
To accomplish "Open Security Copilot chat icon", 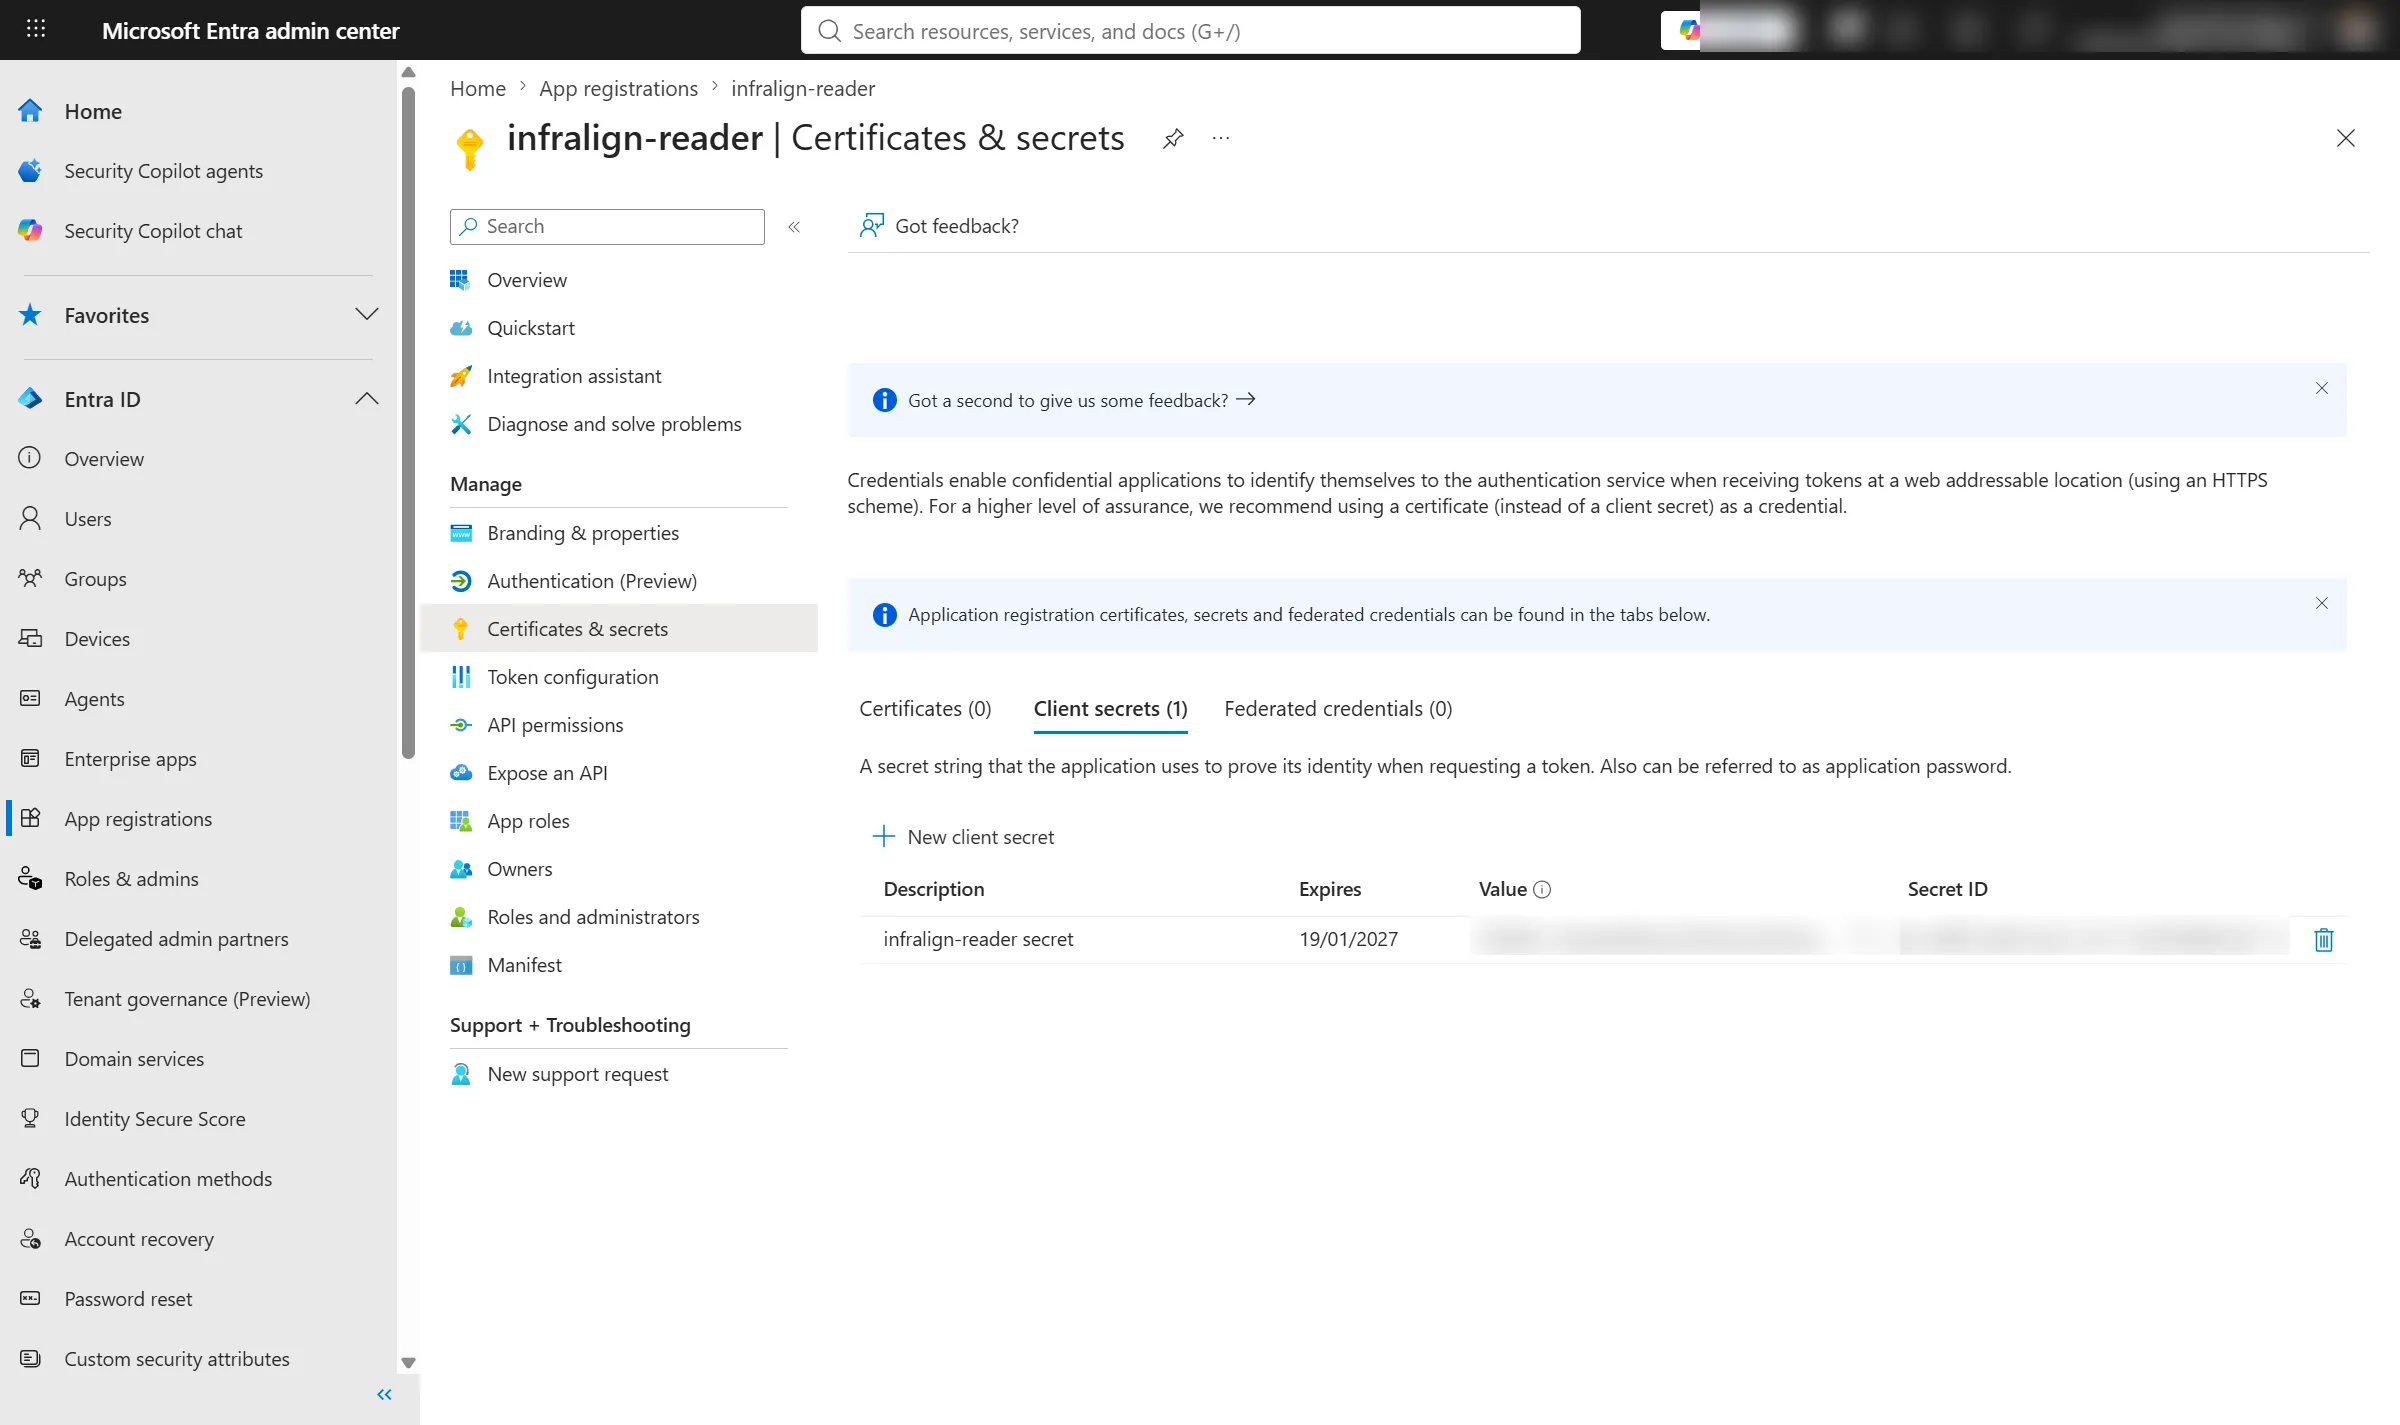I will point(30,231).
